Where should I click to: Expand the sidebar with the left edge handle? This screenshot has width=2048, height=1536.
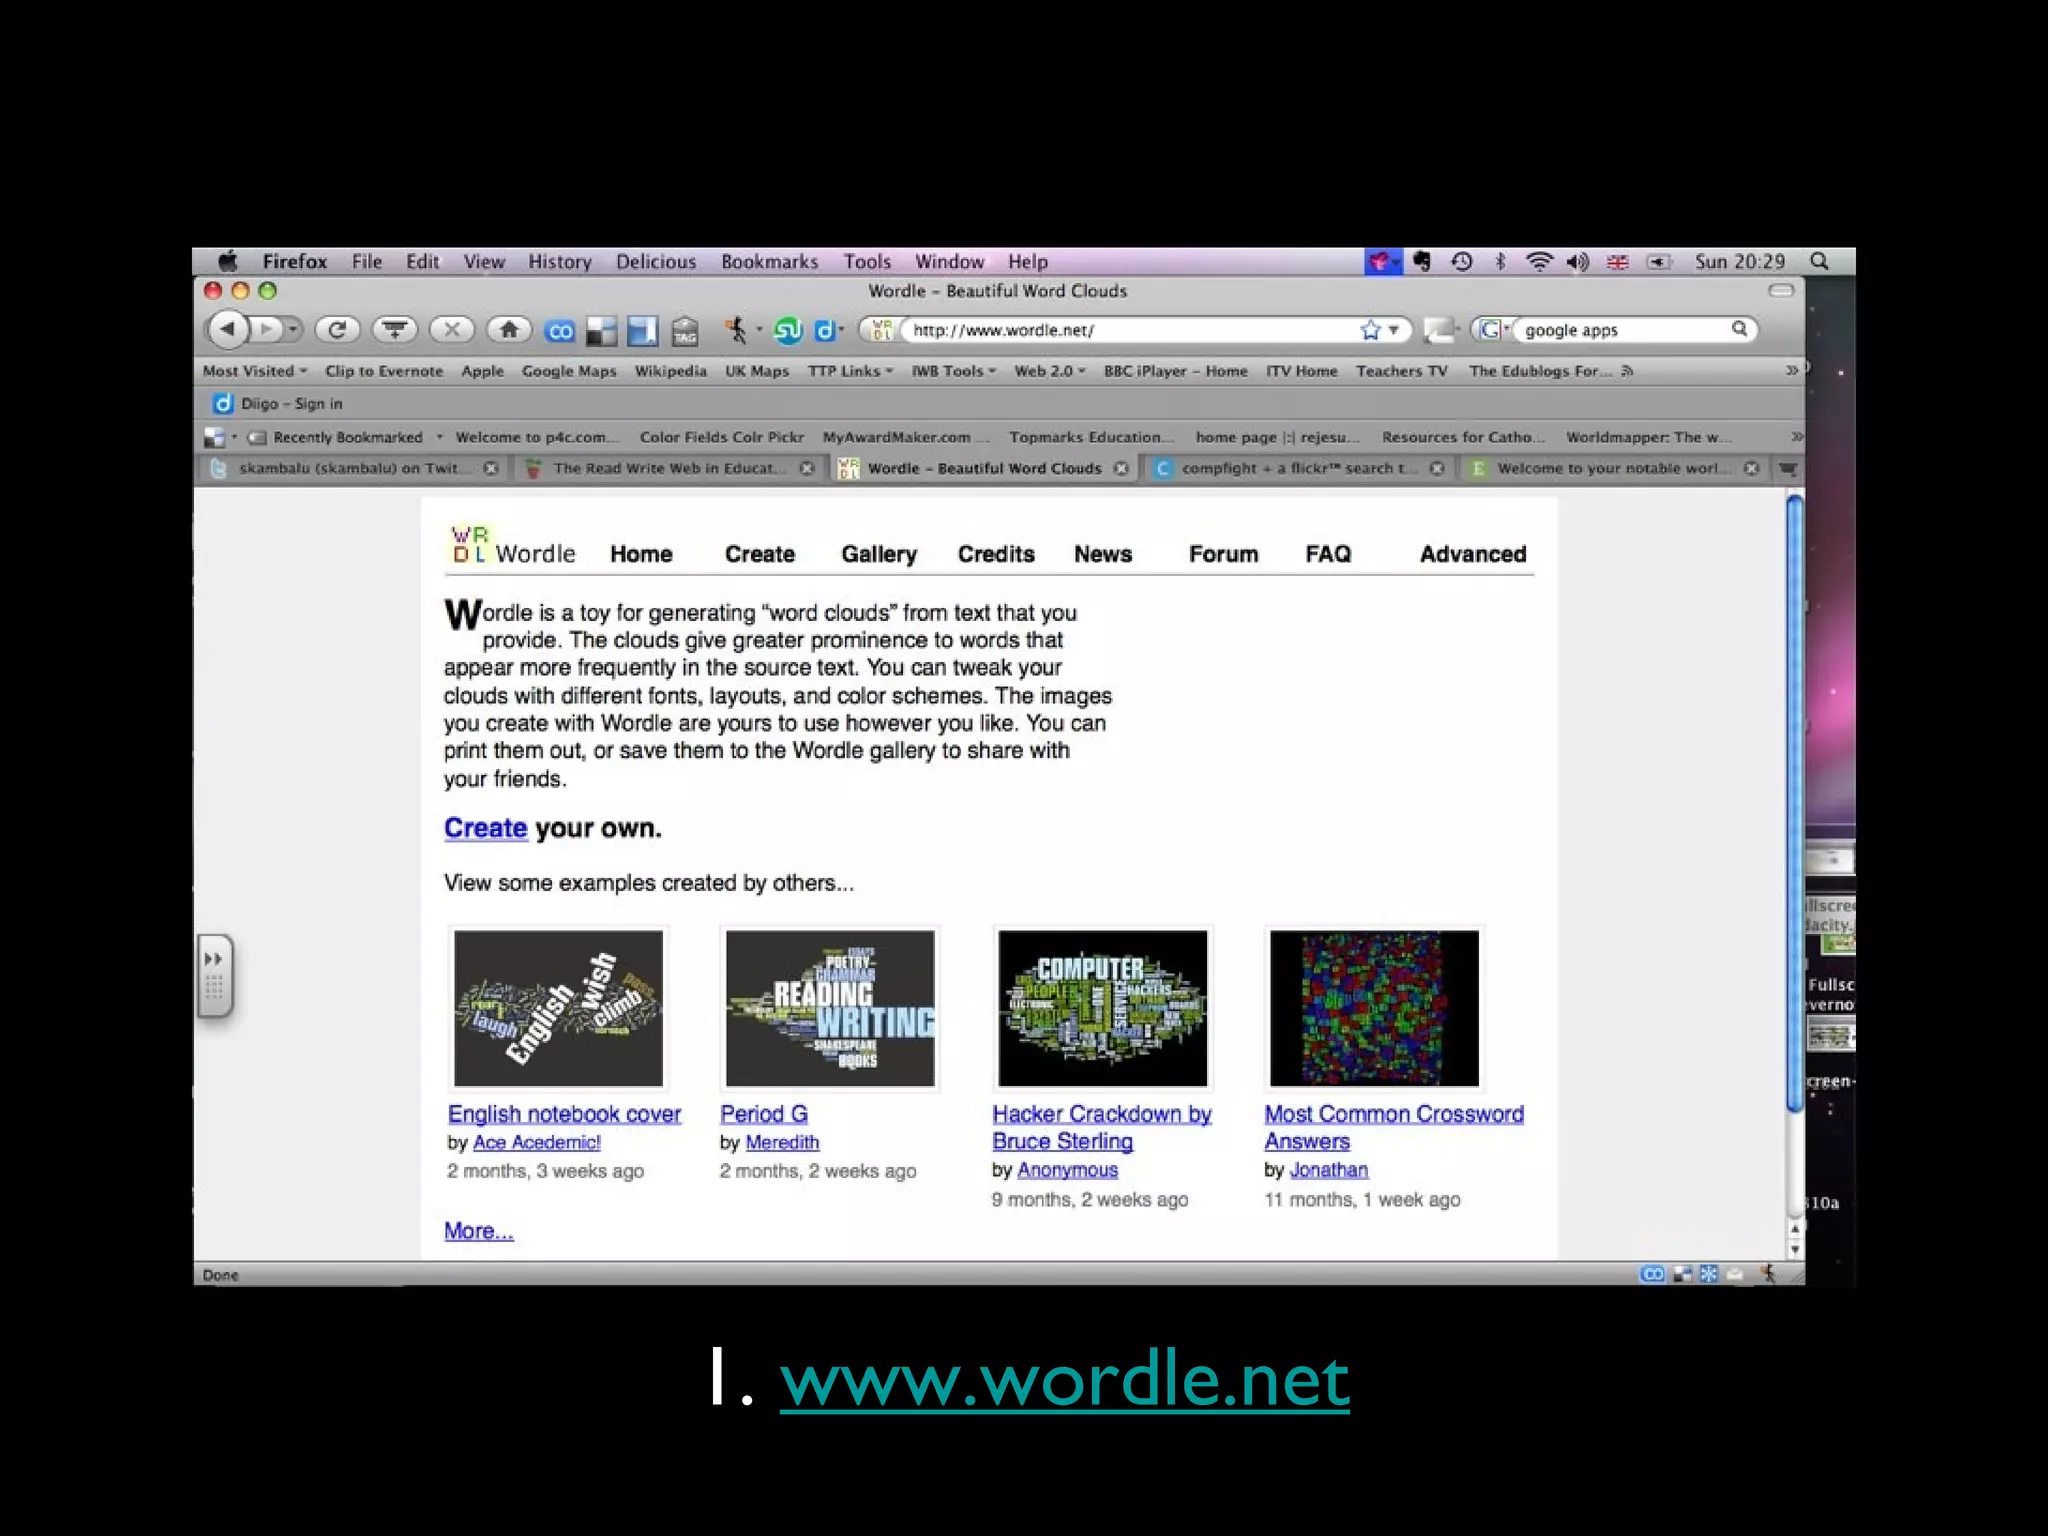click(x=215, y=976)
